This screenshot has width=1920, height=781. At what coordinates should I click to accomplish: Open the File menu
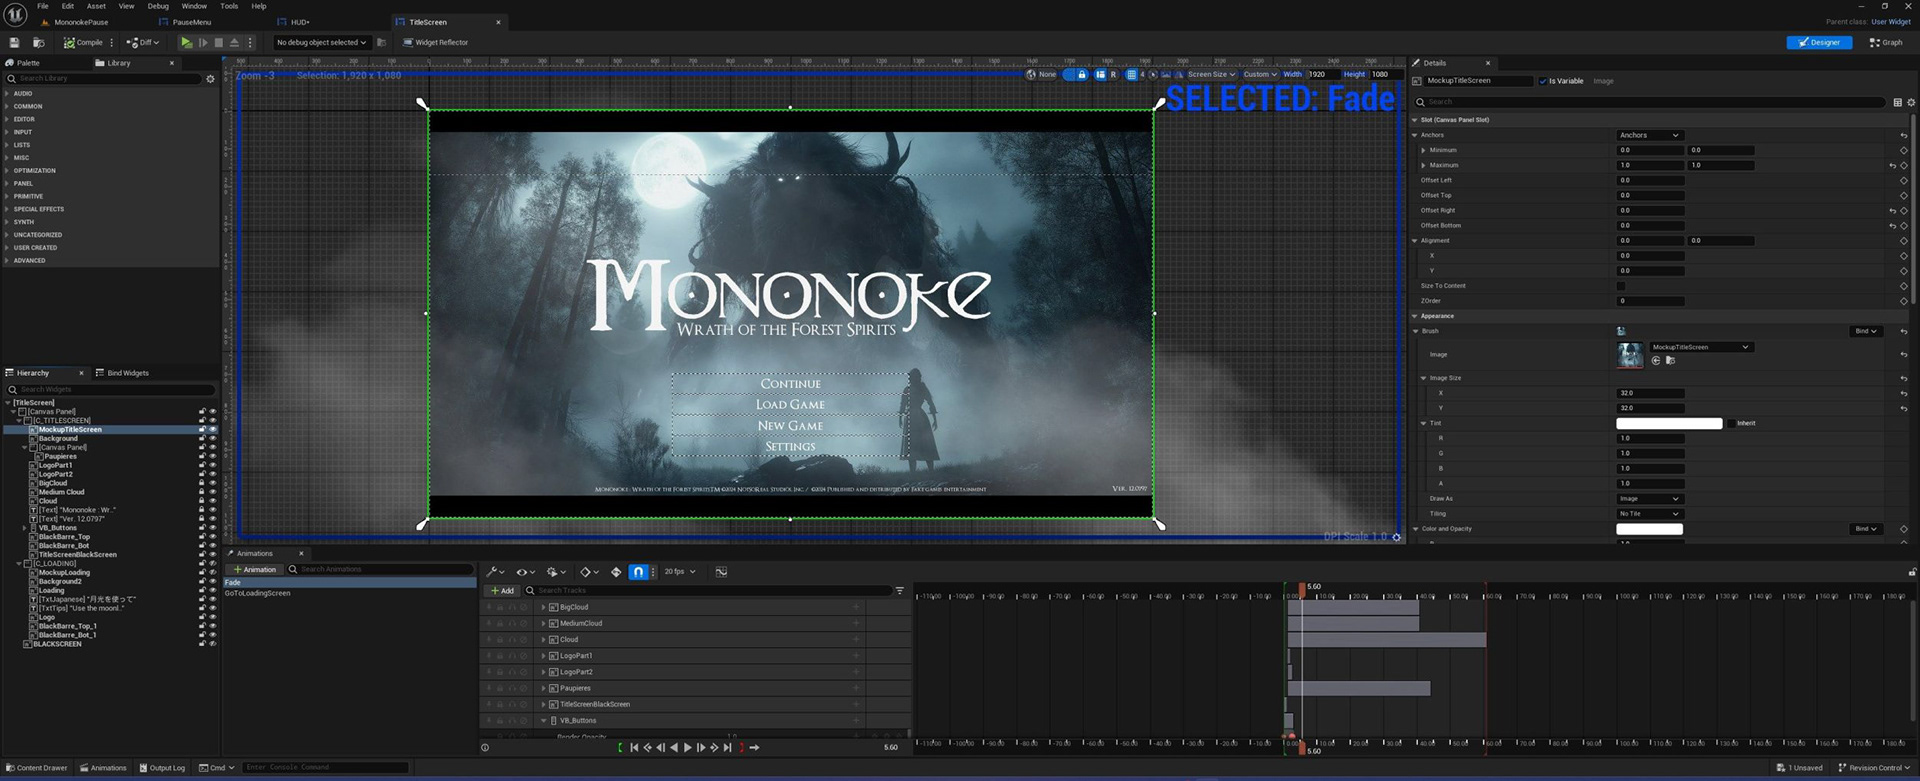(x=43, y=6)
